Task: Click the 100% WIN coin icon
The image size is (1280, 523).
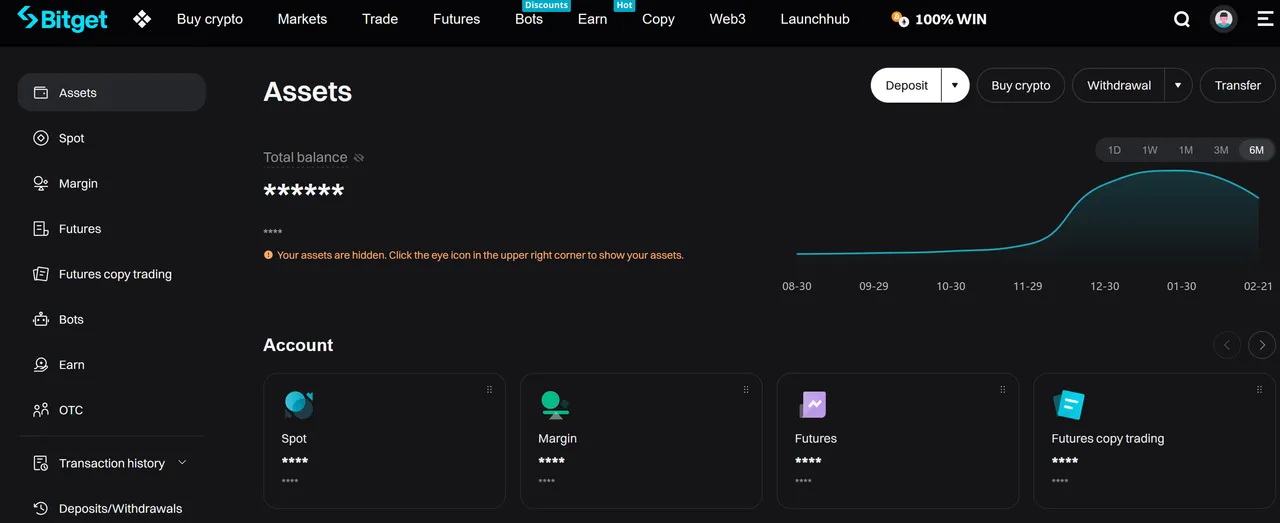Action: [900, 19]
